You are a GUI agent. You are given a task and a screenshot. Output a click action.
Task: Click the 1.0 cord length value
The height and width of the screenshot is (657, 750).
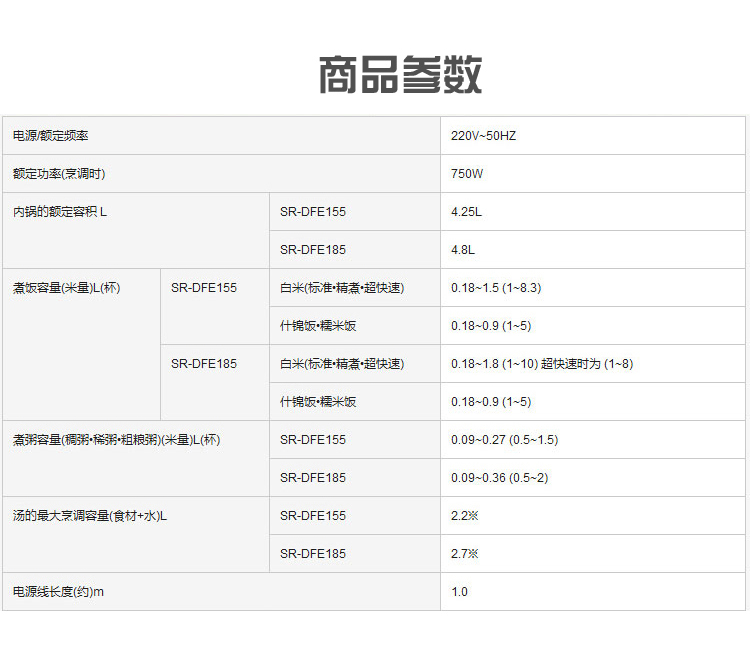tap(459, 592)
